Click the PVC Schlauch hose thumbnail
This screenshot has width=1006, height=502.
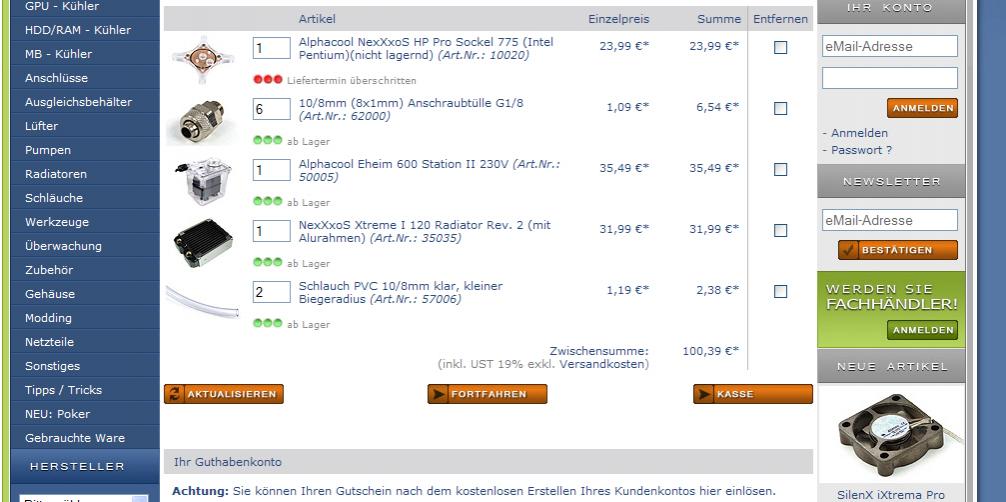click(203, 302)
